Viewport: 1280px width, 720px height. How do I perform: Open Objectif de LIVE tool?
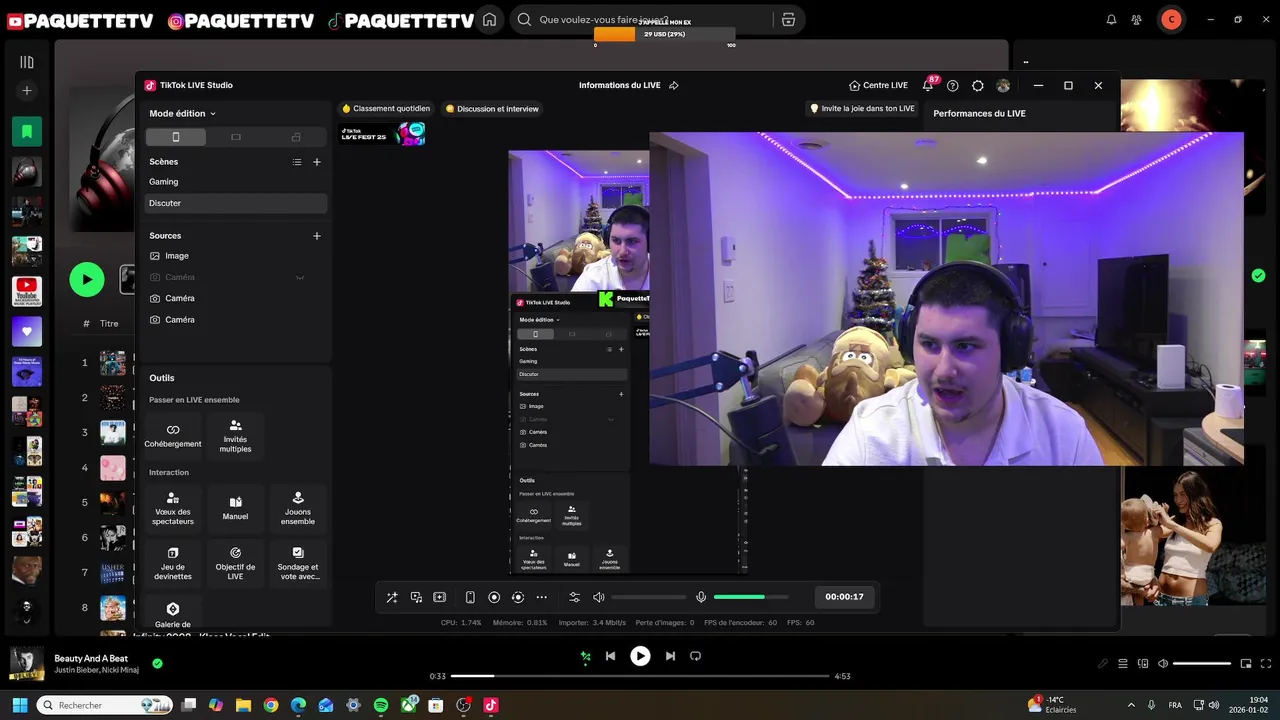236,564
